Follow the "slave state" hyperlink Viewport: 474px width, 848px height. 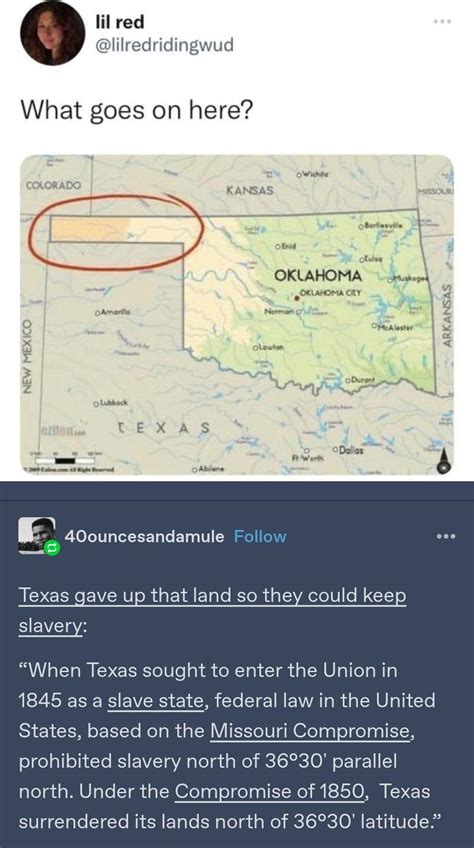point(155,701)
